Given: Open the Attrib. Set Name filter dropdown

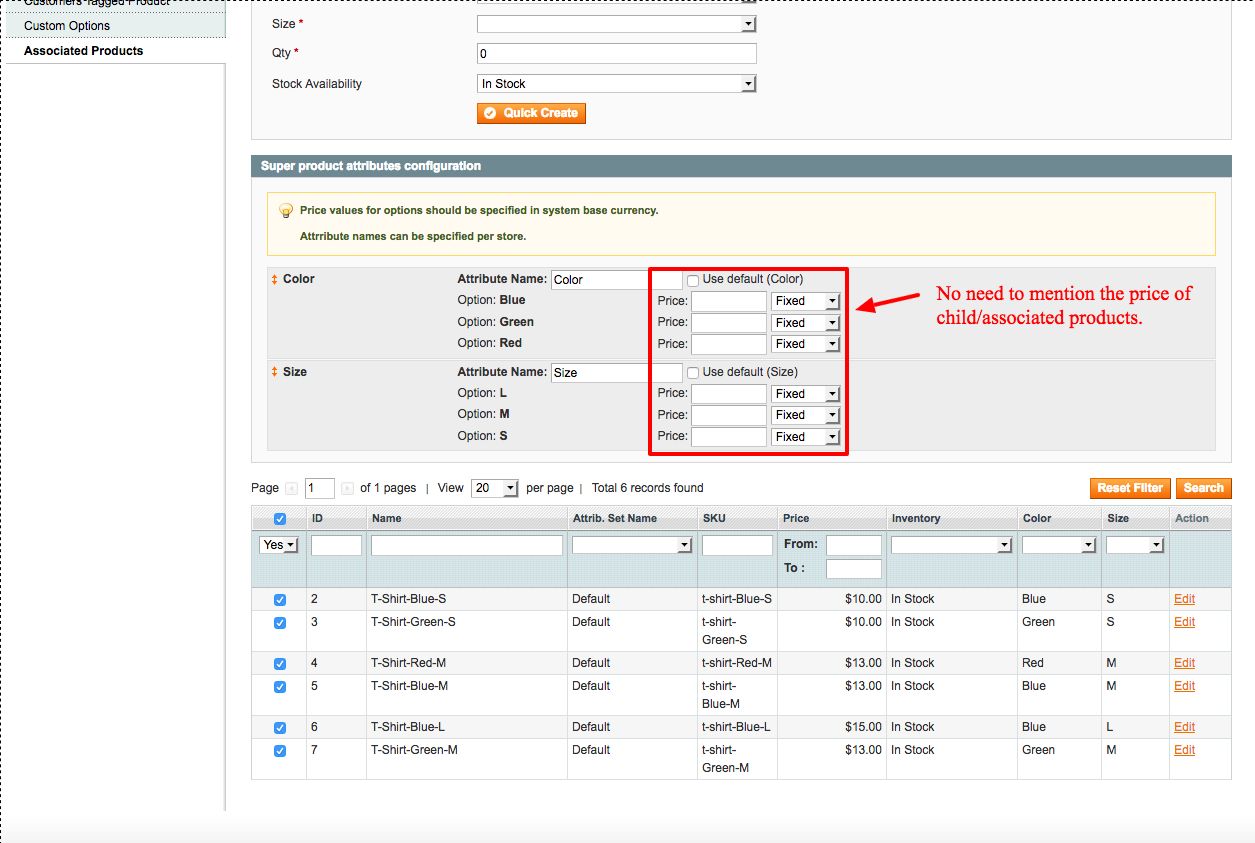Looking at the screenshot, I should click(x=632, y=545).
